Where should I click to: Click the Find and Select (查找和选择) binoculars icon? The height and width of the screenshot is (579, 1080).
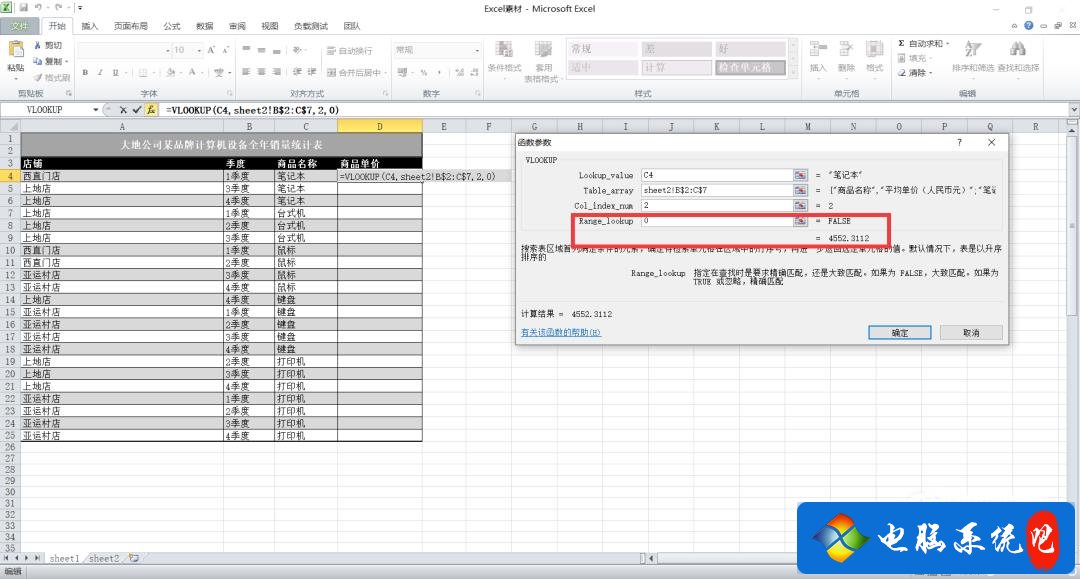click(x=1018, y=50)
